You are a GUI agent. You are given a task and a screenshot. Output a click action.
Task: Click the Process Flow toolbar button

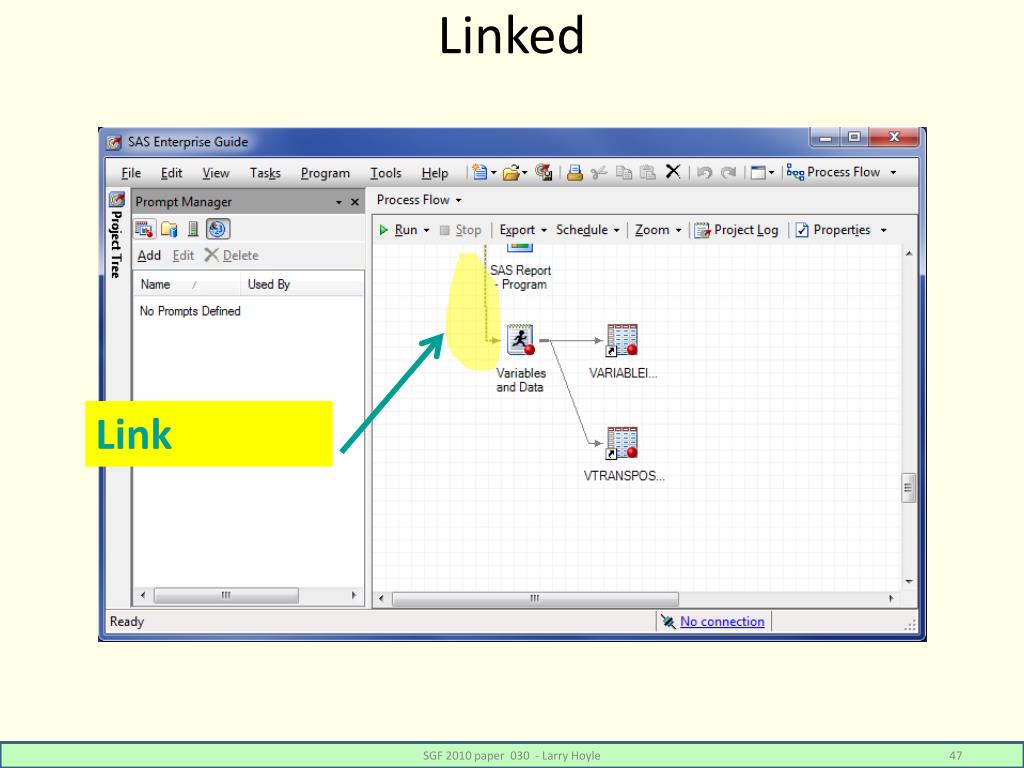click(x=834, y=172)
